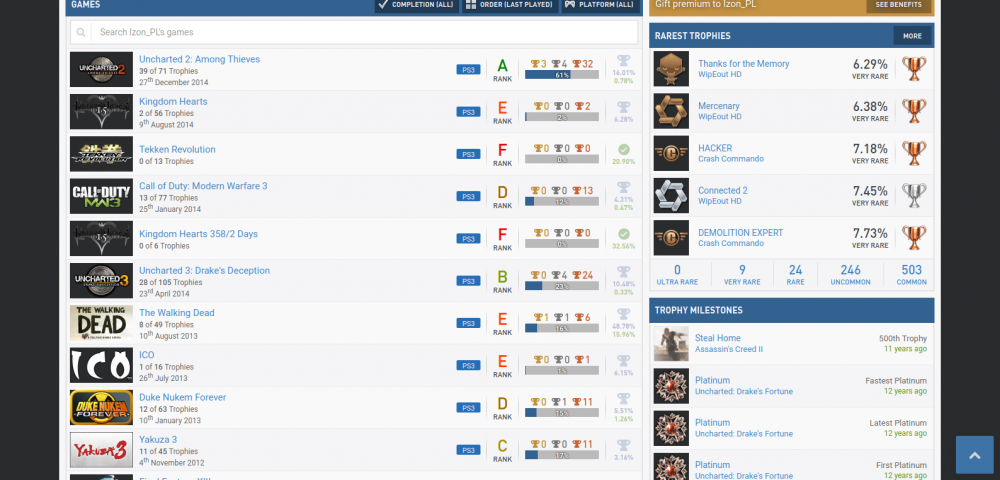Click the Mercenary trophy icon
The height and width of the screenshot is (480, 1000).
pos(671,111)
